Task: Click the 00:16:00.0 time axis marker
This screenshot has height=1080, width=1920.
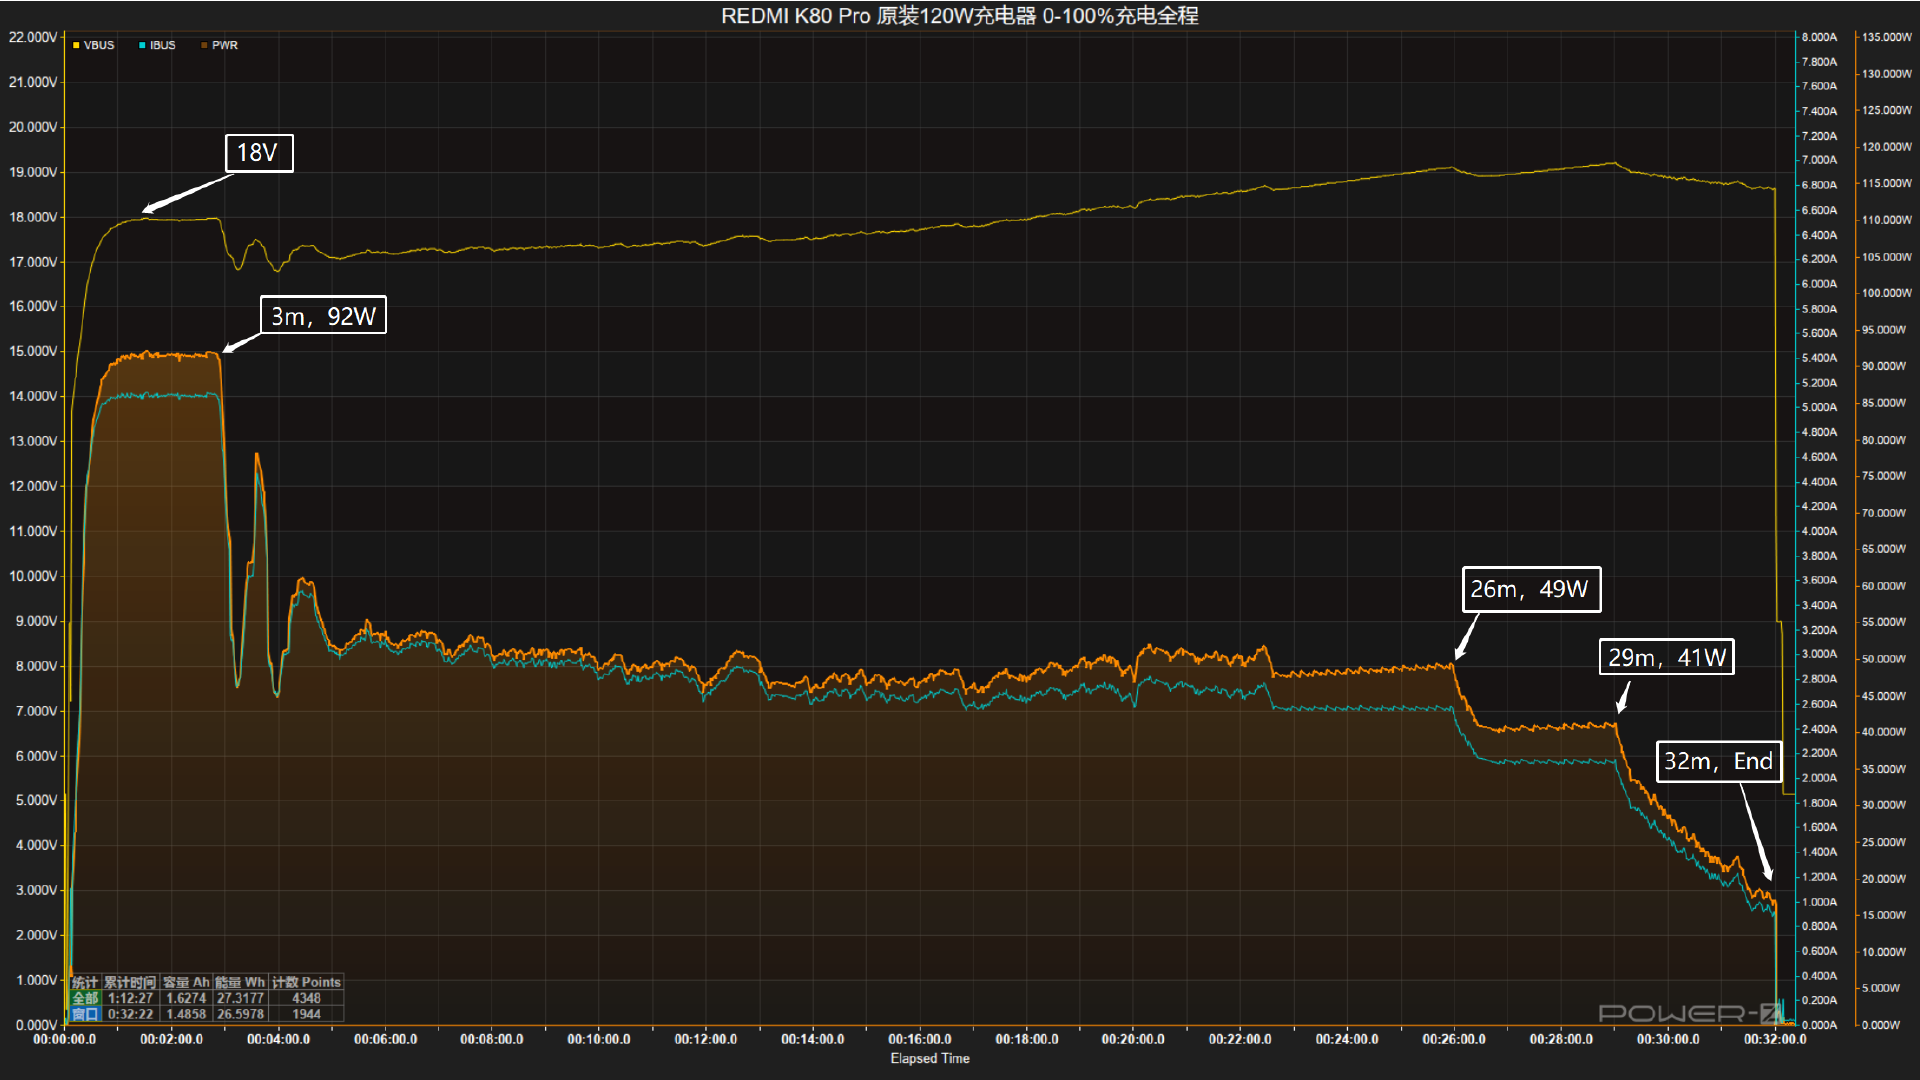Action: tap(919, 1039)
